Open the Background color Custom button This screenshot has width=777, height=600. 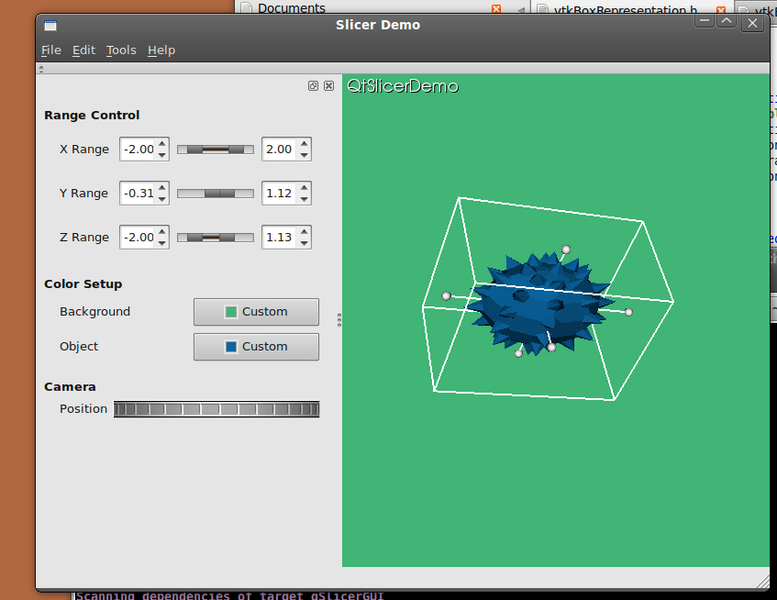point(256,312)
